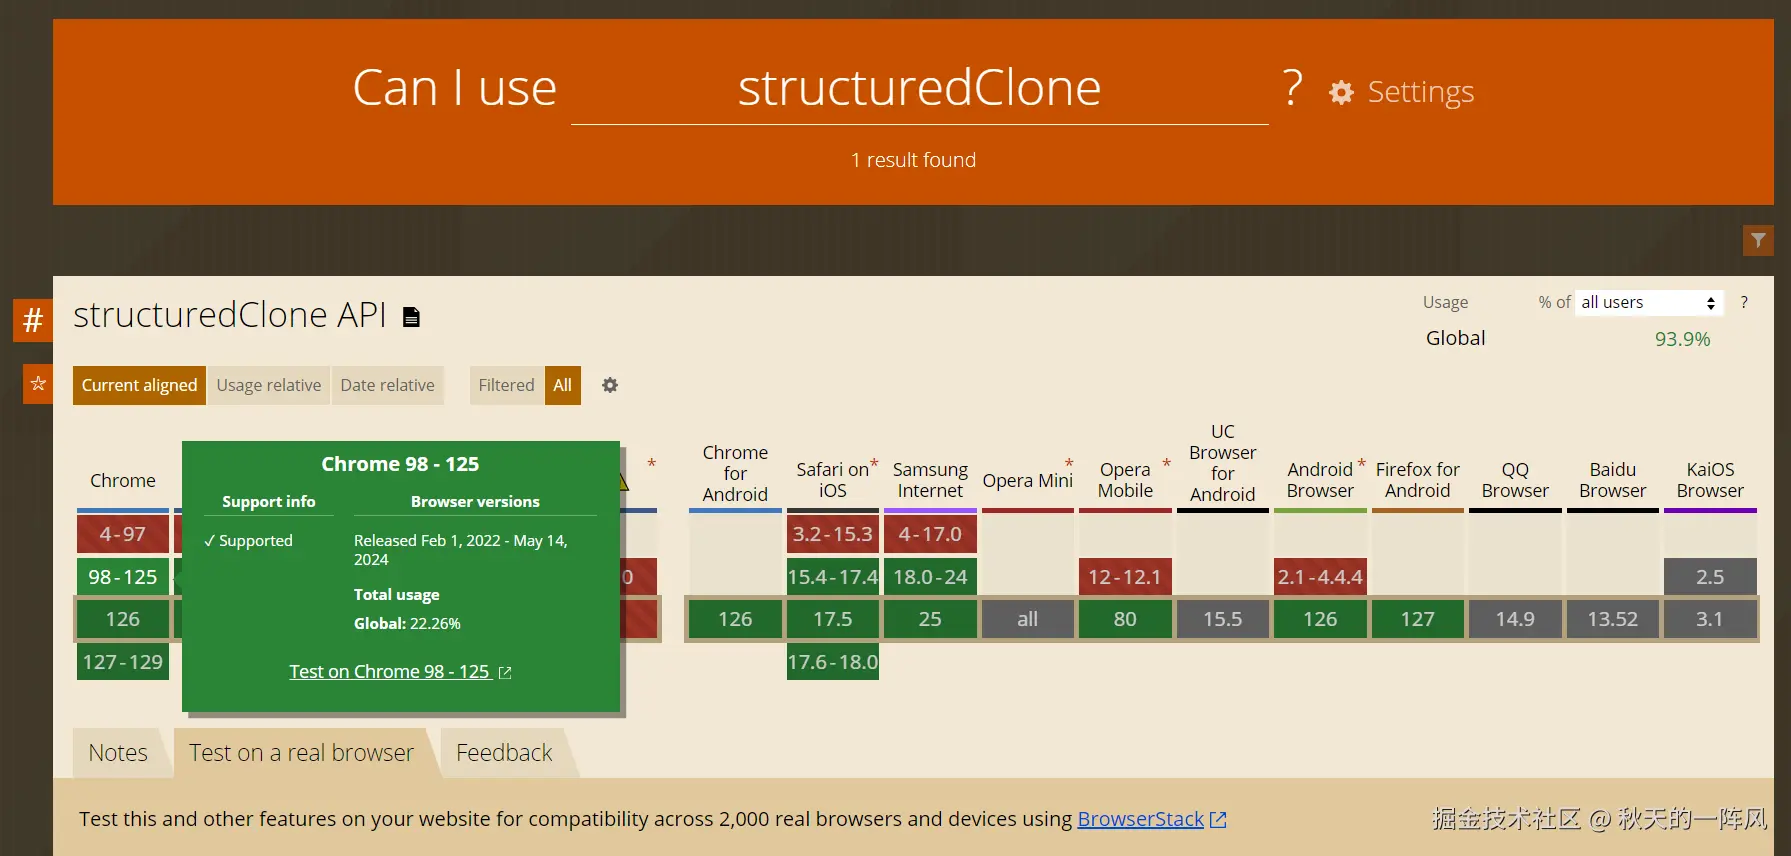This screenshot has height=856, width=1791.
Task: Click Samsung Internet 18.0-24 cell
Action: point(930,577)
